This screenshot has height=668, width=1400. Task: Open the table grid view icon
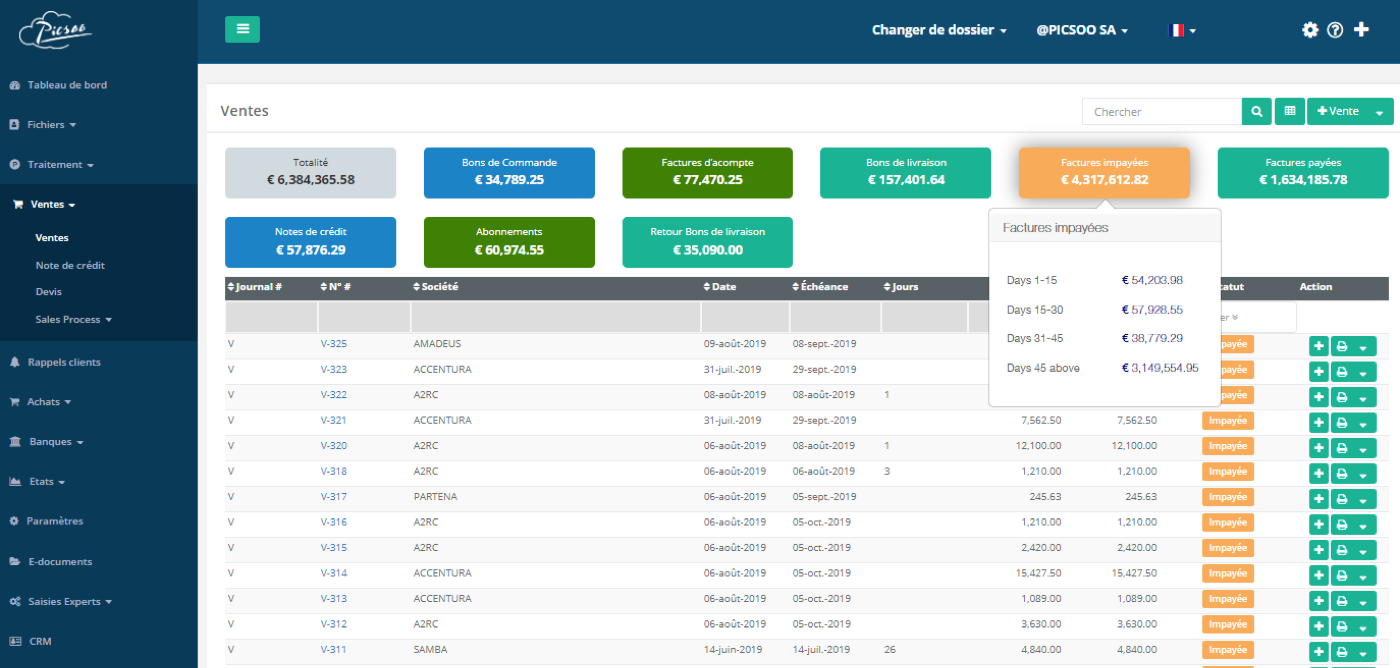pyautogui.click(x=1290, y=111)
